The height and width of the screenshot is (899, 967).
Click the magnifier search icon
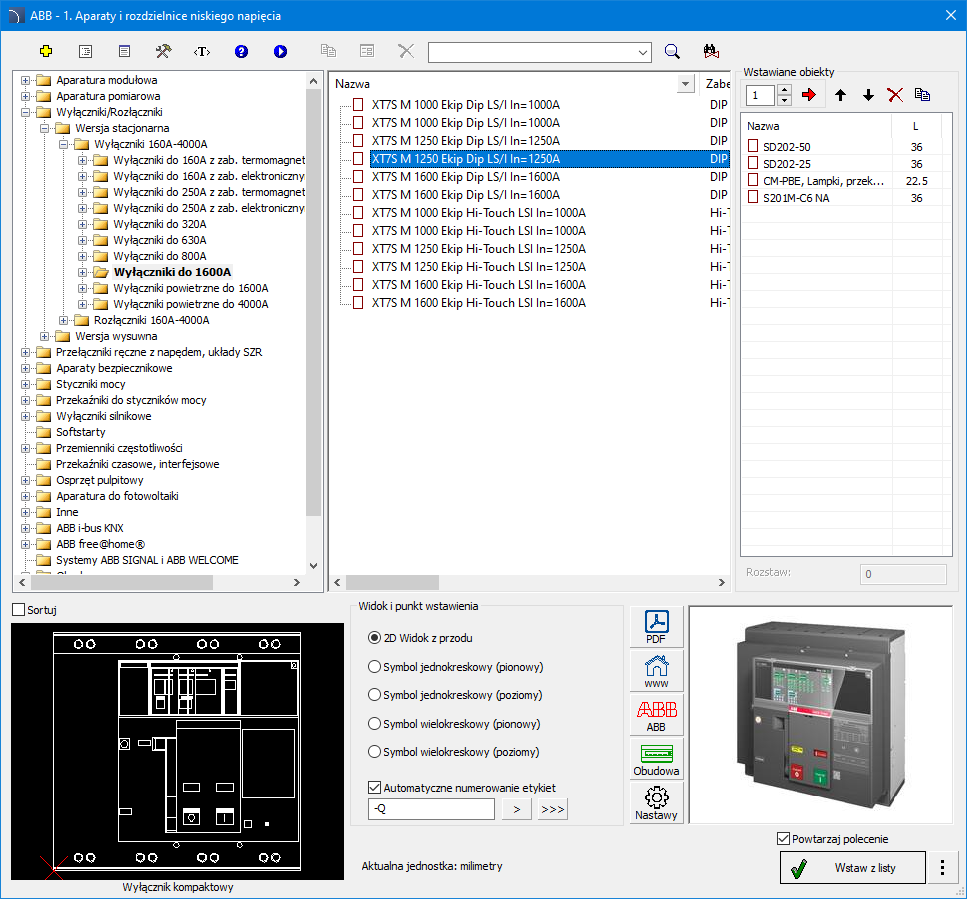click(x=672, y=51)
